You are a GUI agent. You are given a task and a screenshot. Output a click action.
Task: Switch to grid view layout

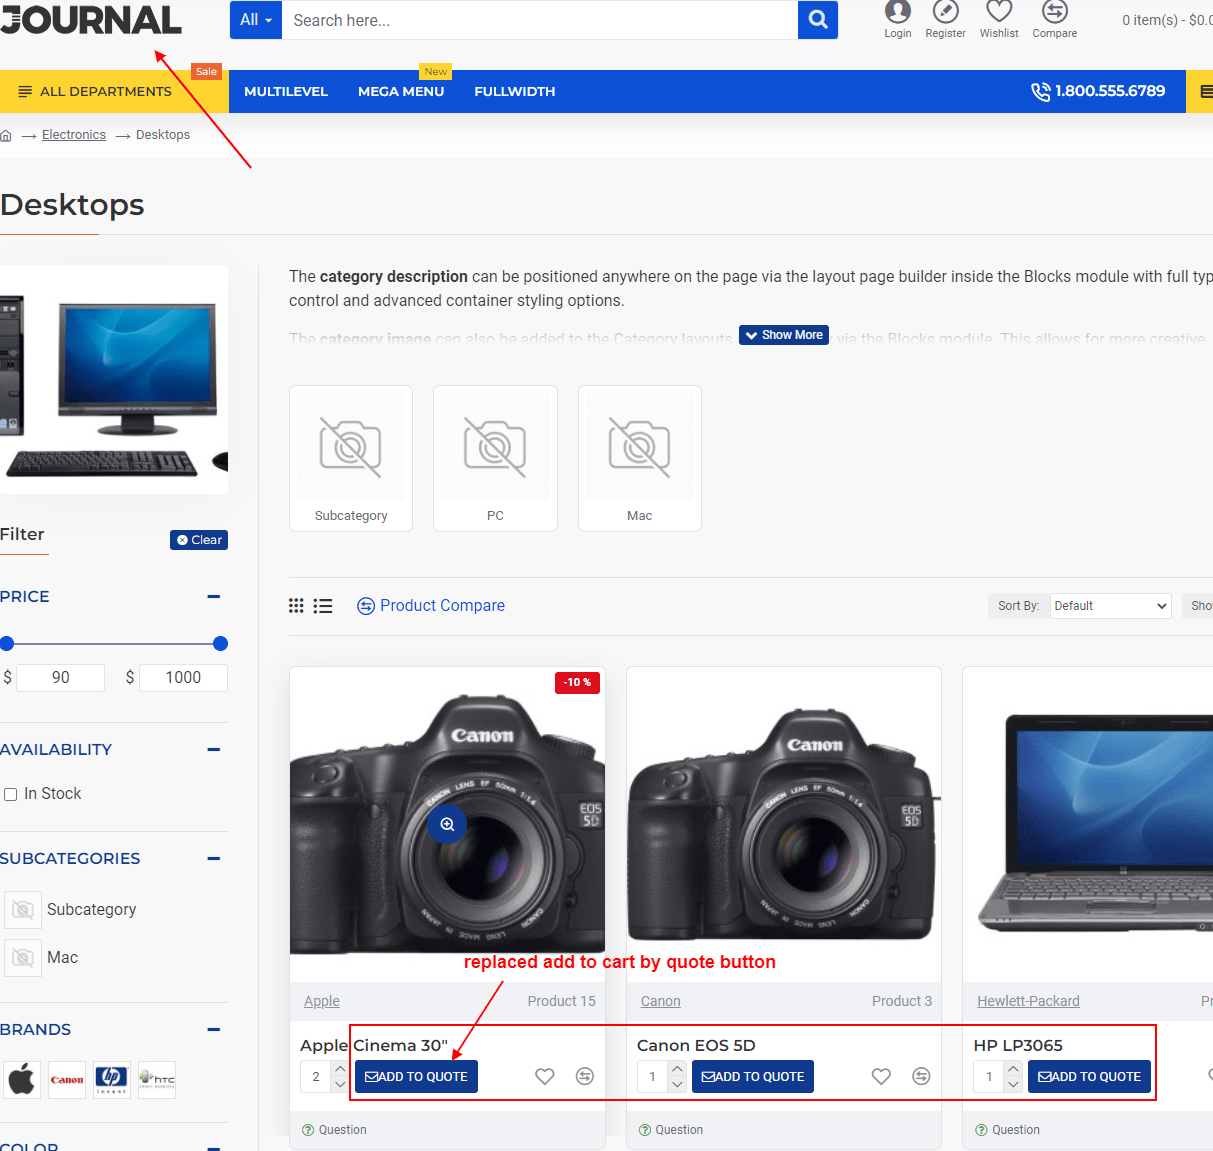(296, 606)
